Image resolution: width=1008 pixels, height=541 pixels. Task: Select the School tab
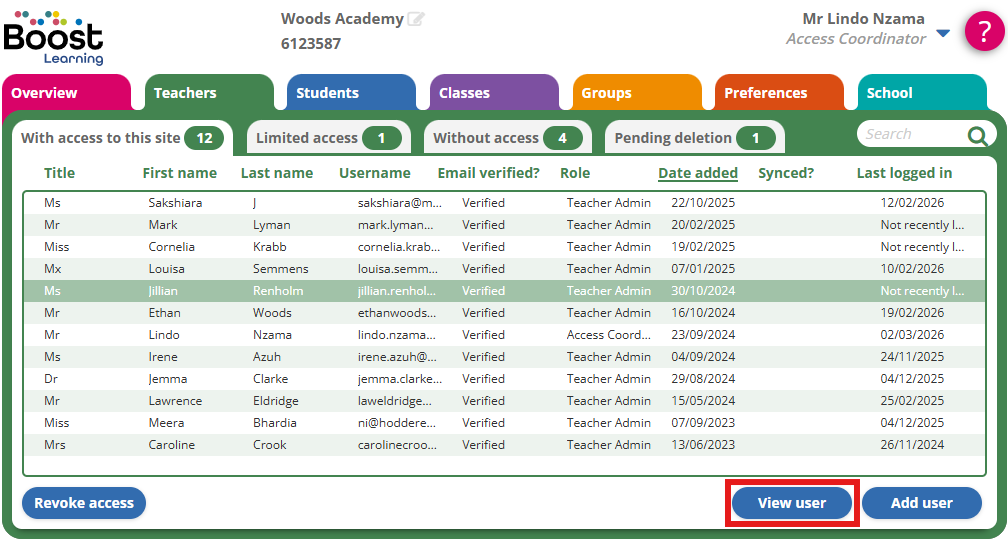(921, 93)
